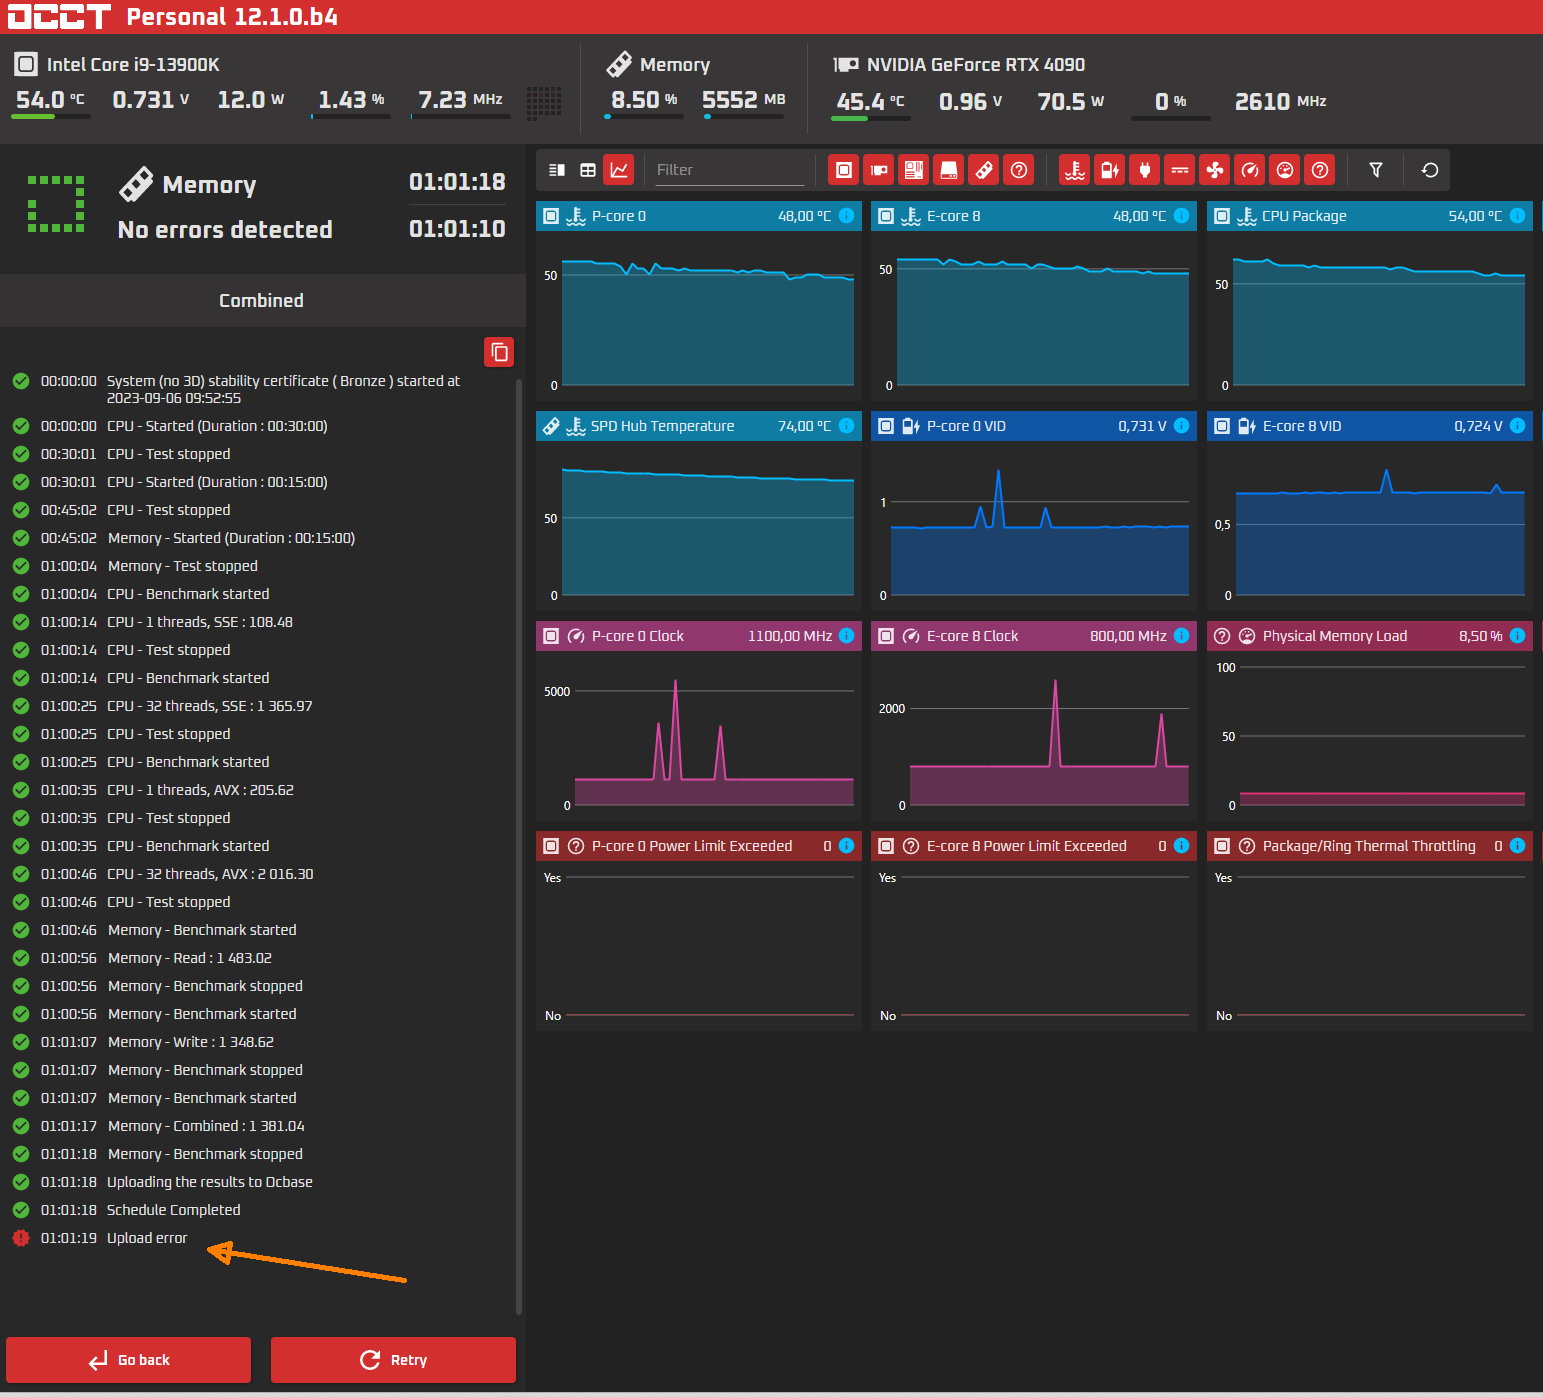Open the funnel filter options

1376,170
